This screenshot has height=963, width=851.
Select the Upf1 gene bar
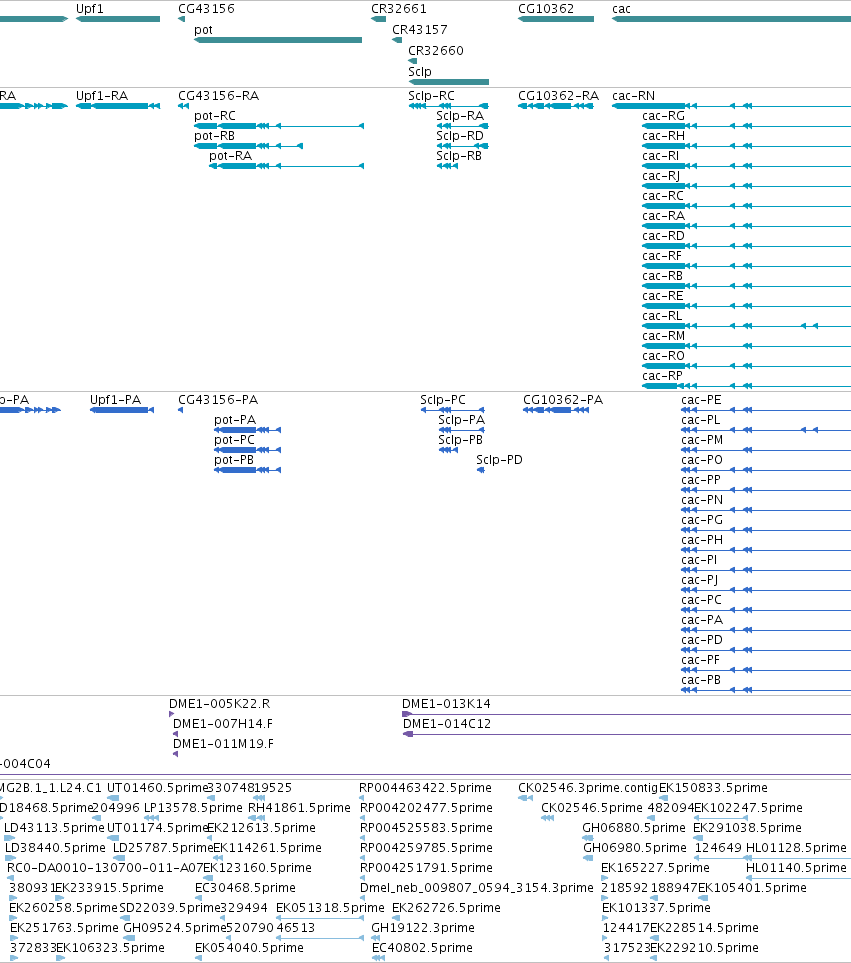pyautogui.click(x=118, y=19)
